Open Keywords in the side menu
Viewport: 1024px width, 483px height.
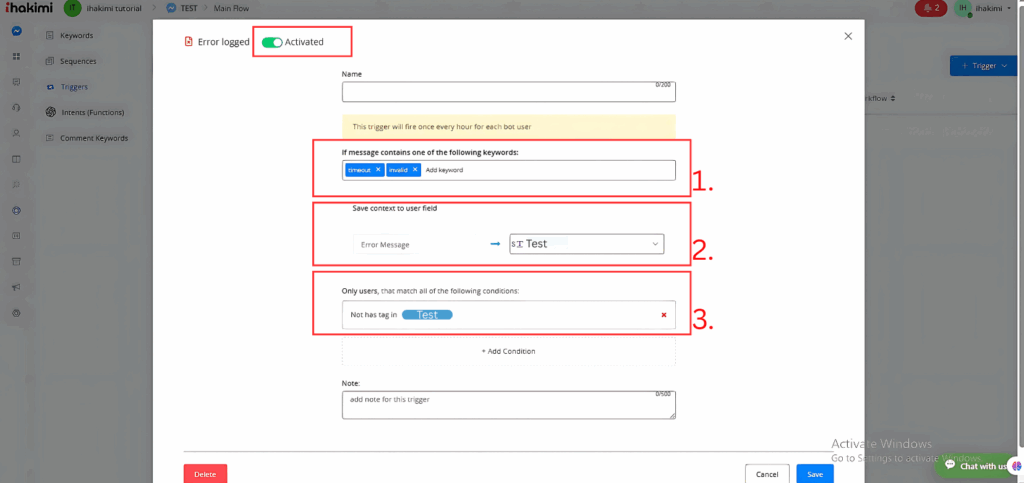(76, 36)
